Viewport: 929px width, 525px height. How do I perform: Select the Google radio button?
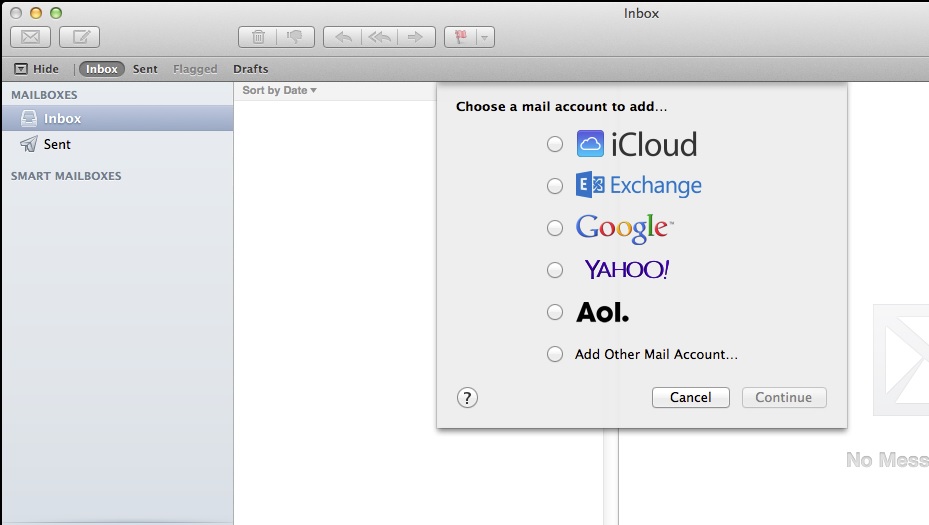click(555, 228)
